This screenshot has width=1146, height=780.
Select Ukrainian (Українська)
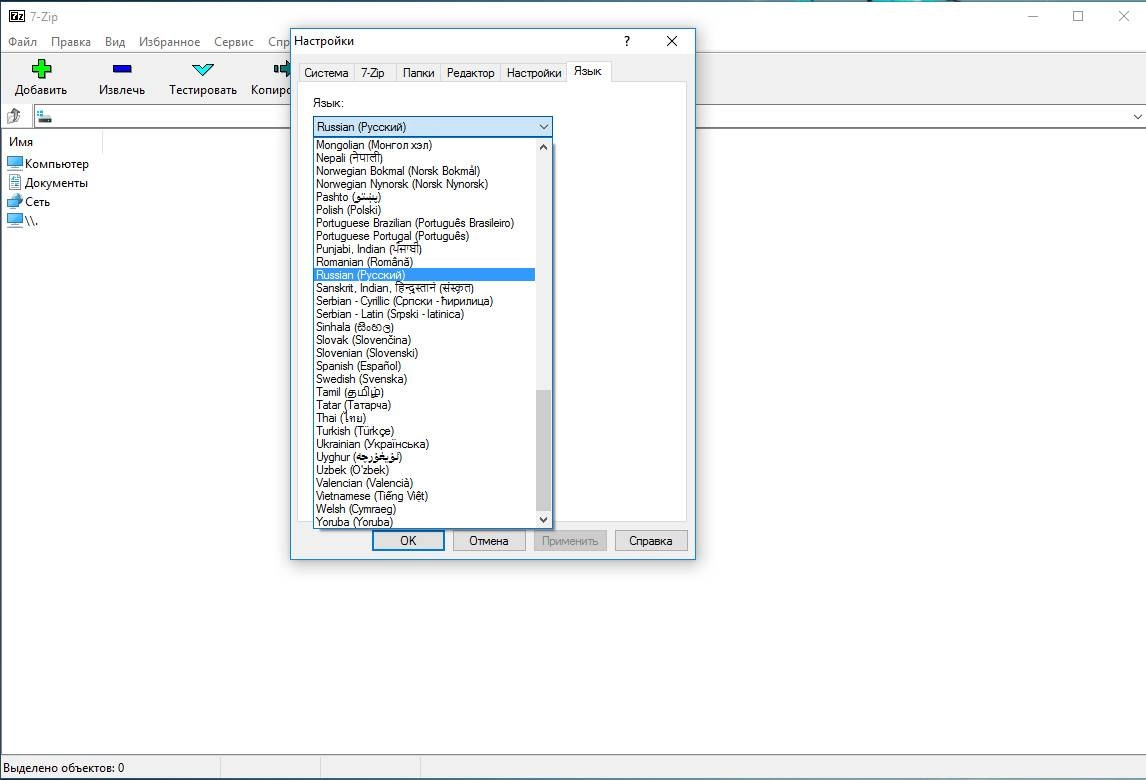(x=424, y=444)
